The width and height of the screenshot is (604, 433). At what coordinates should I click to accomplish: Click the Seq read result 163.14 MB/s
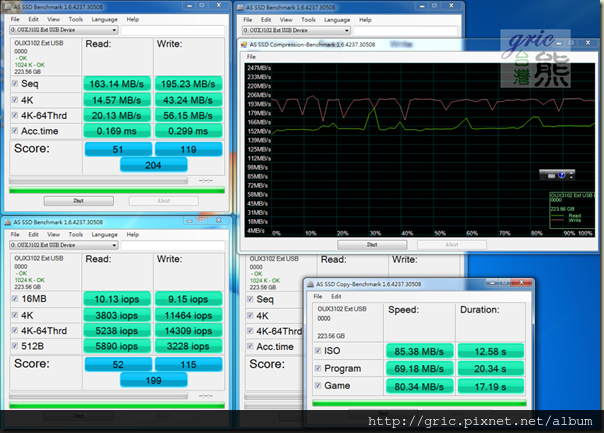click(x=117, y=84)
